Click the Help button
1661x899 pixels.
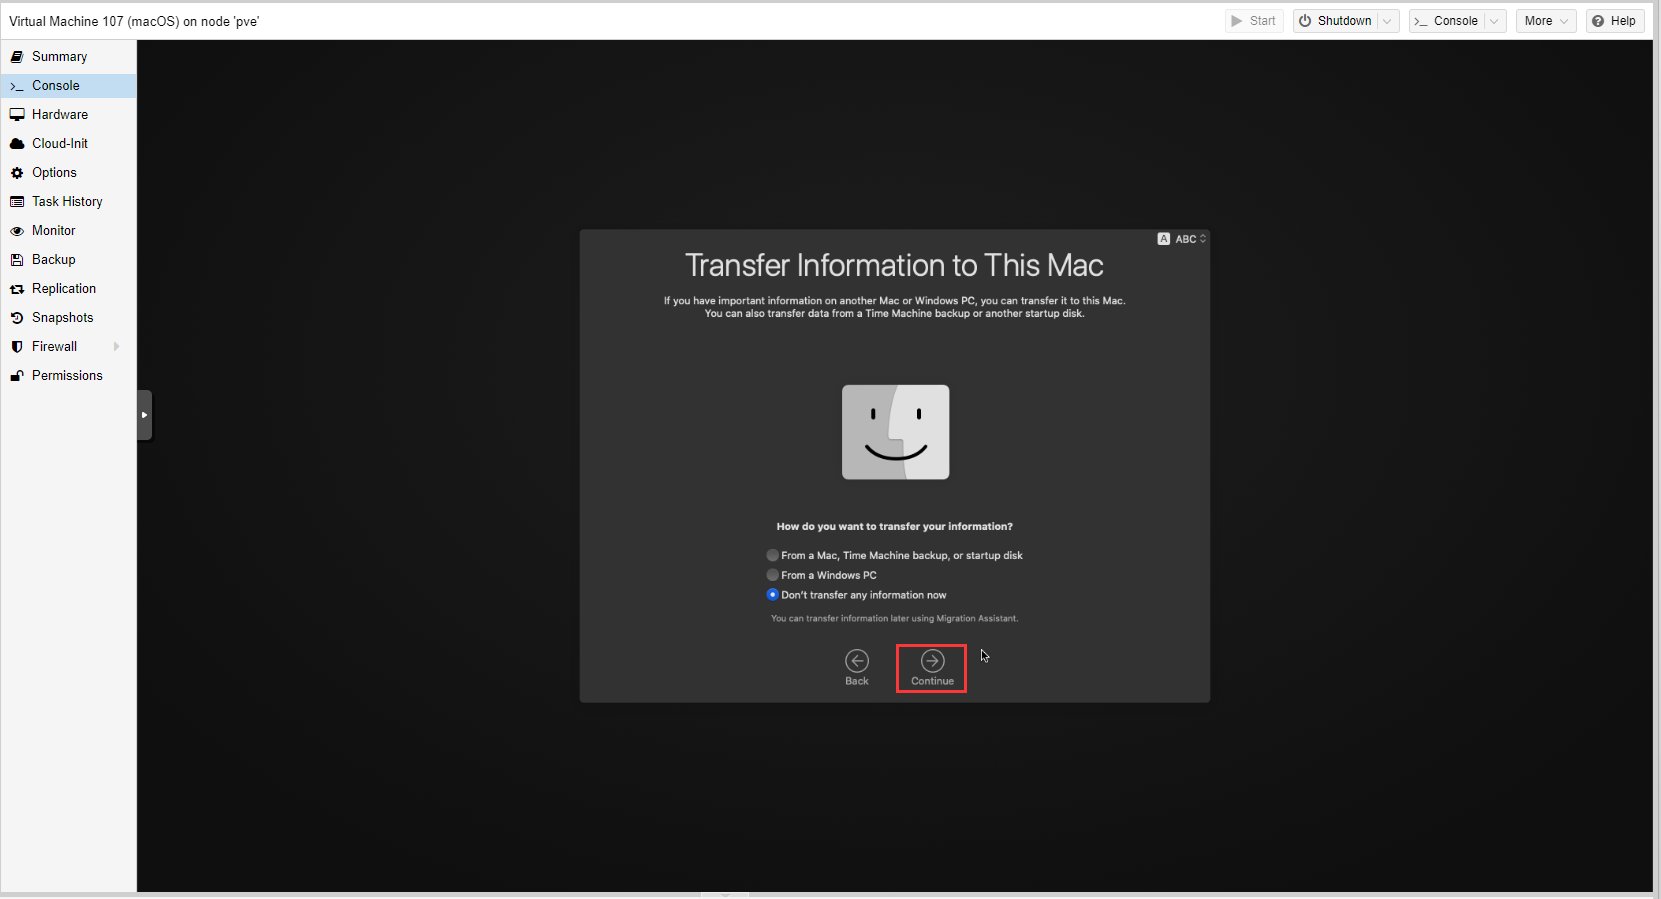1614,21
